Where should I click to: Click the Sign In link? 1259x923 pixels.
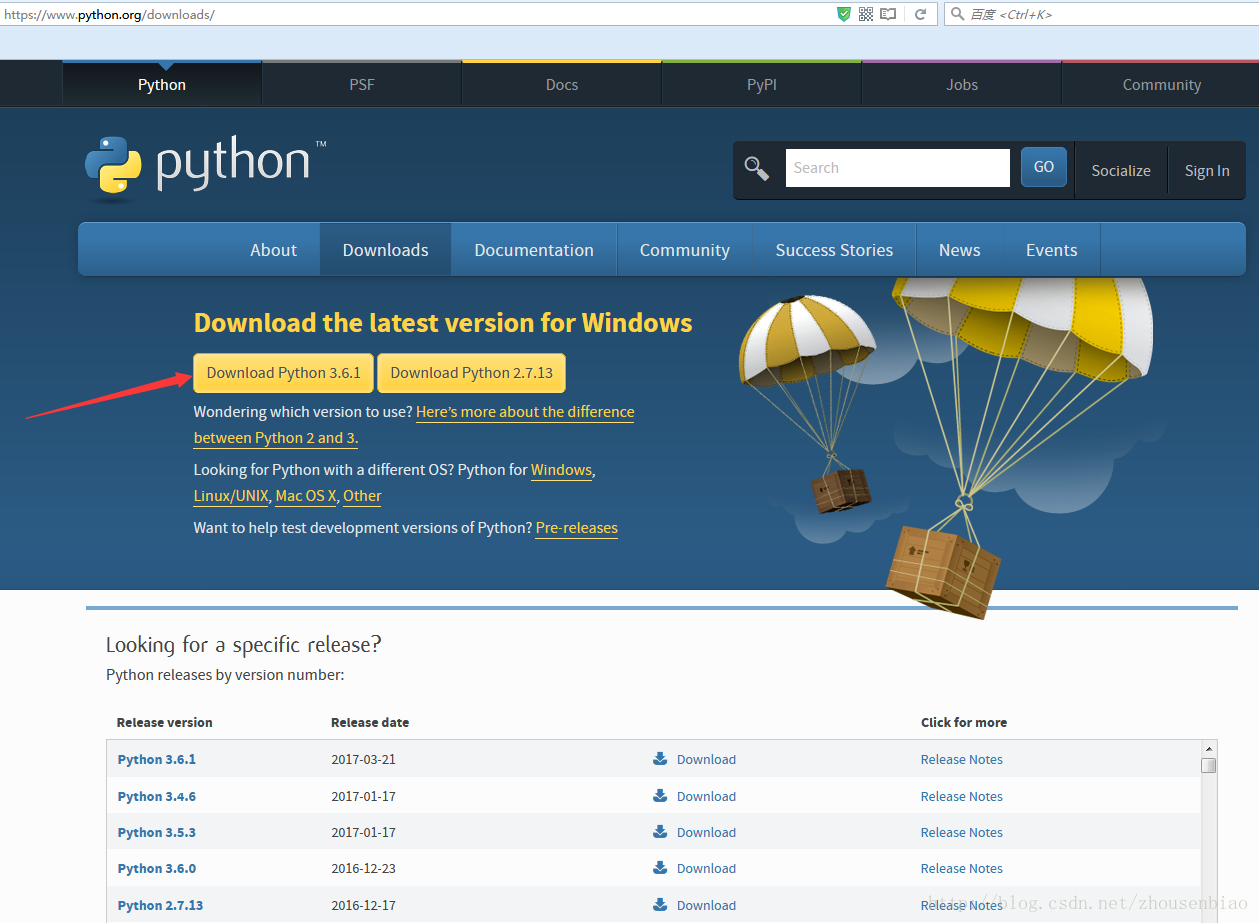pyautogui.click(x=1207, y=171)
